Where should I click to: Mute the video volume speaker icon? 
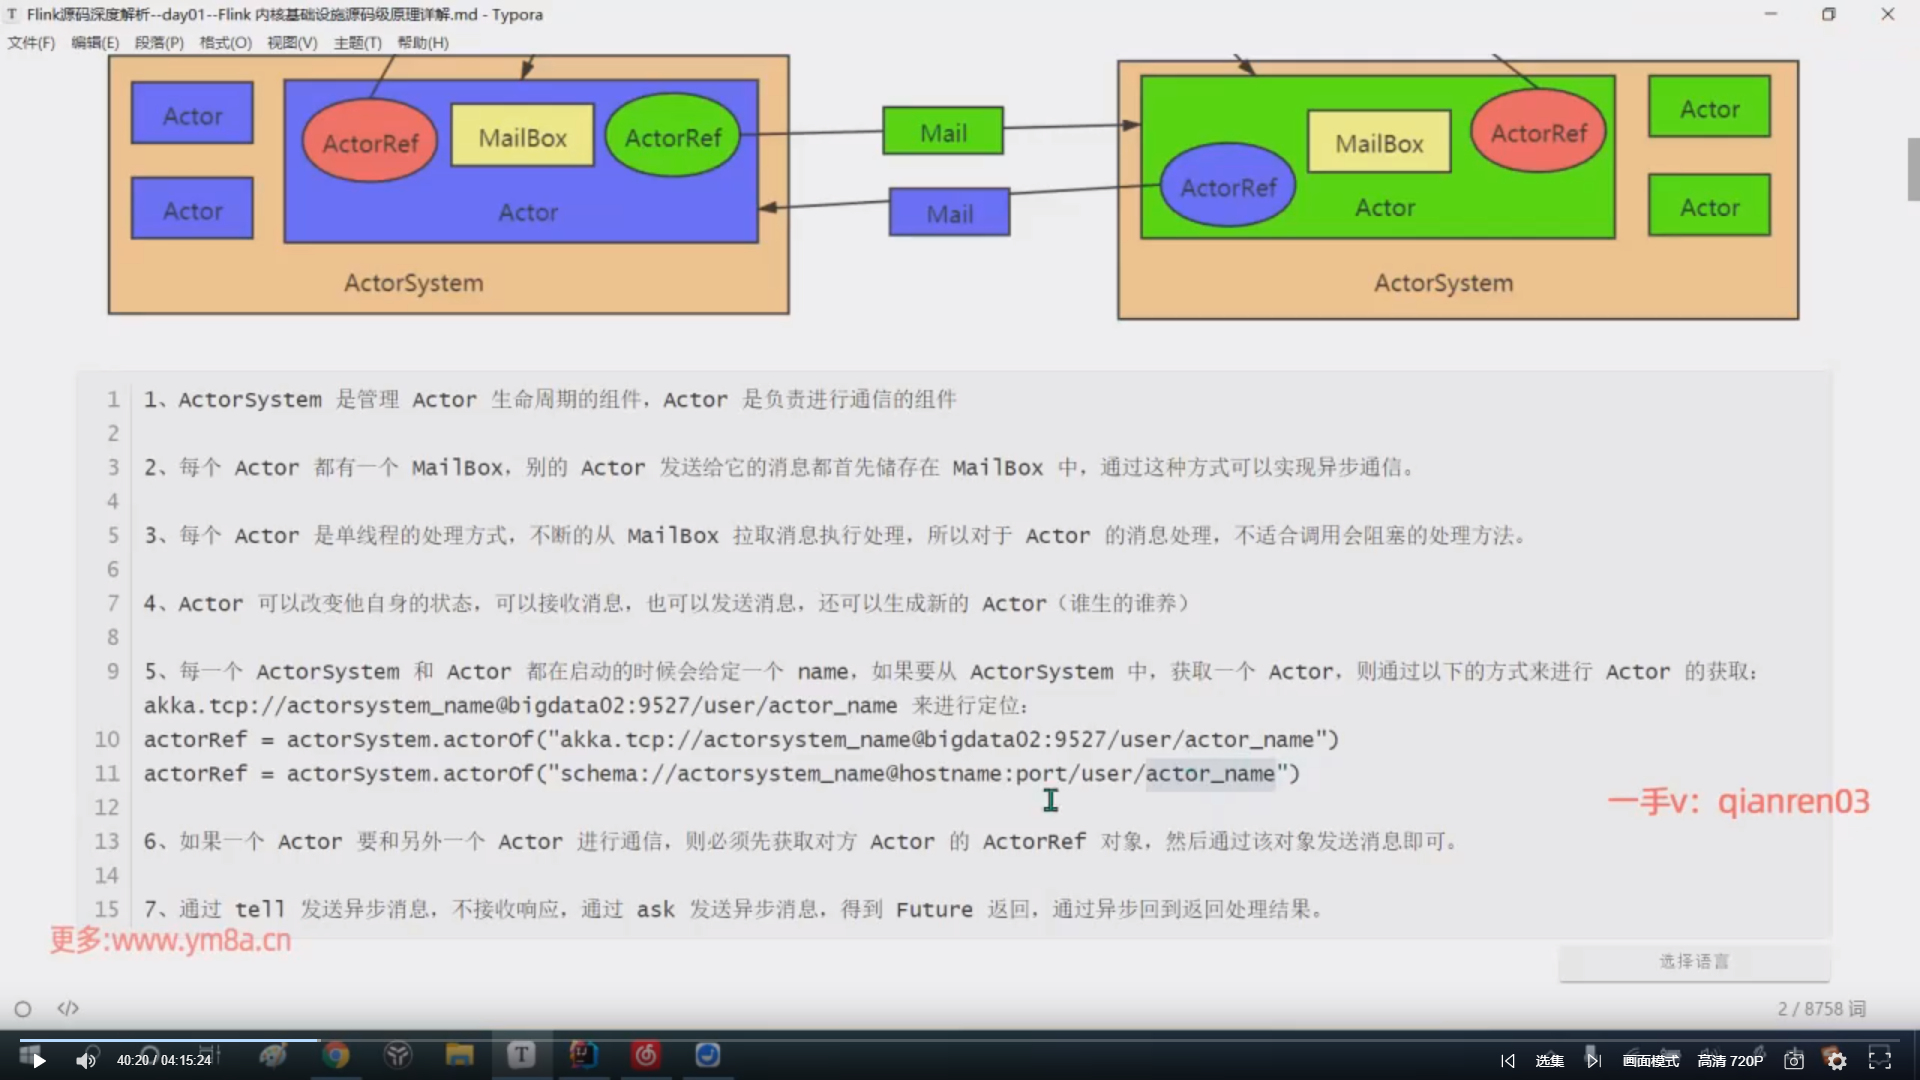tap(86, 1061)
